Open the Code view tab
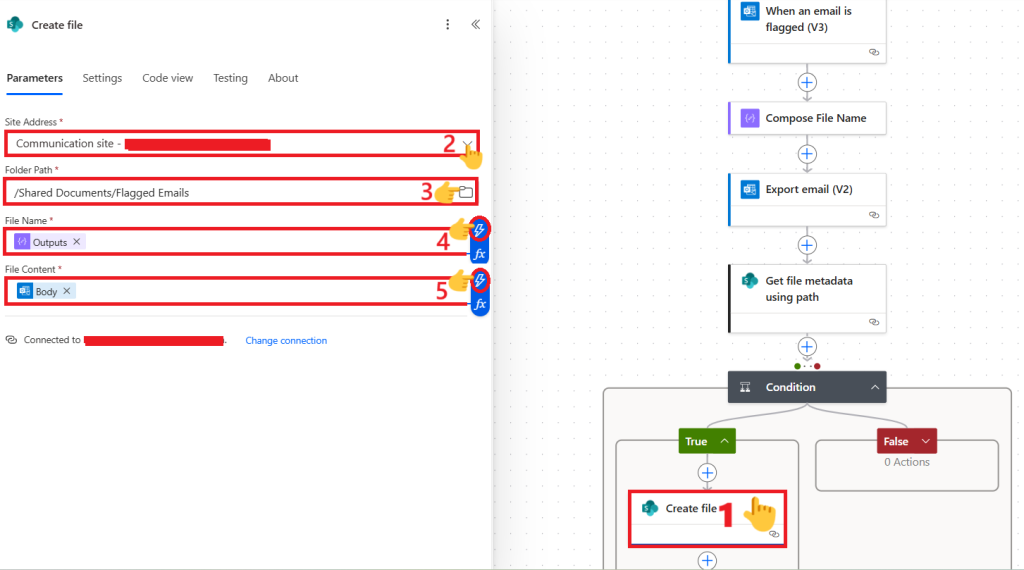Image resolution: width=1024 pixels, height=570 pixels. [x=167, y=78]
